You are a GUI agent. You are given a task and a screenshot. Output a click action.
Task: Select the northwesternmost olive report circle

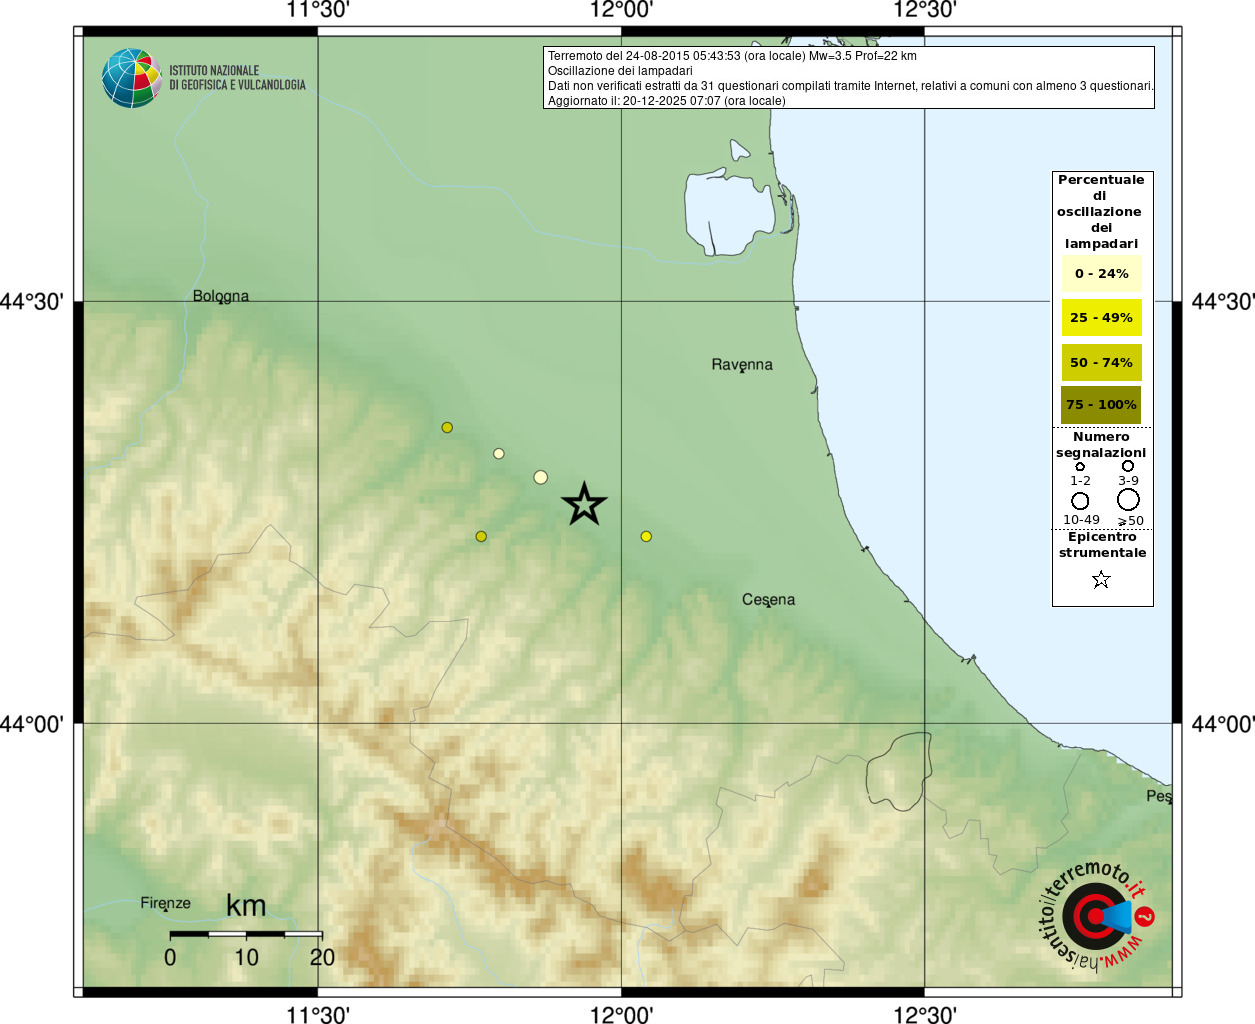447,427
